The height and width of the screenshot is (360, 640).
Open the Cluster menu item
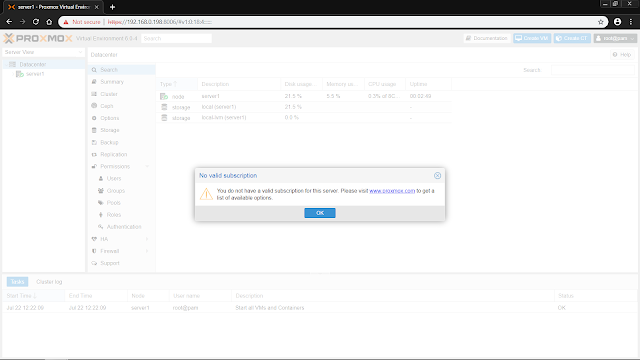pyautogui.click(x=121, y=94)
